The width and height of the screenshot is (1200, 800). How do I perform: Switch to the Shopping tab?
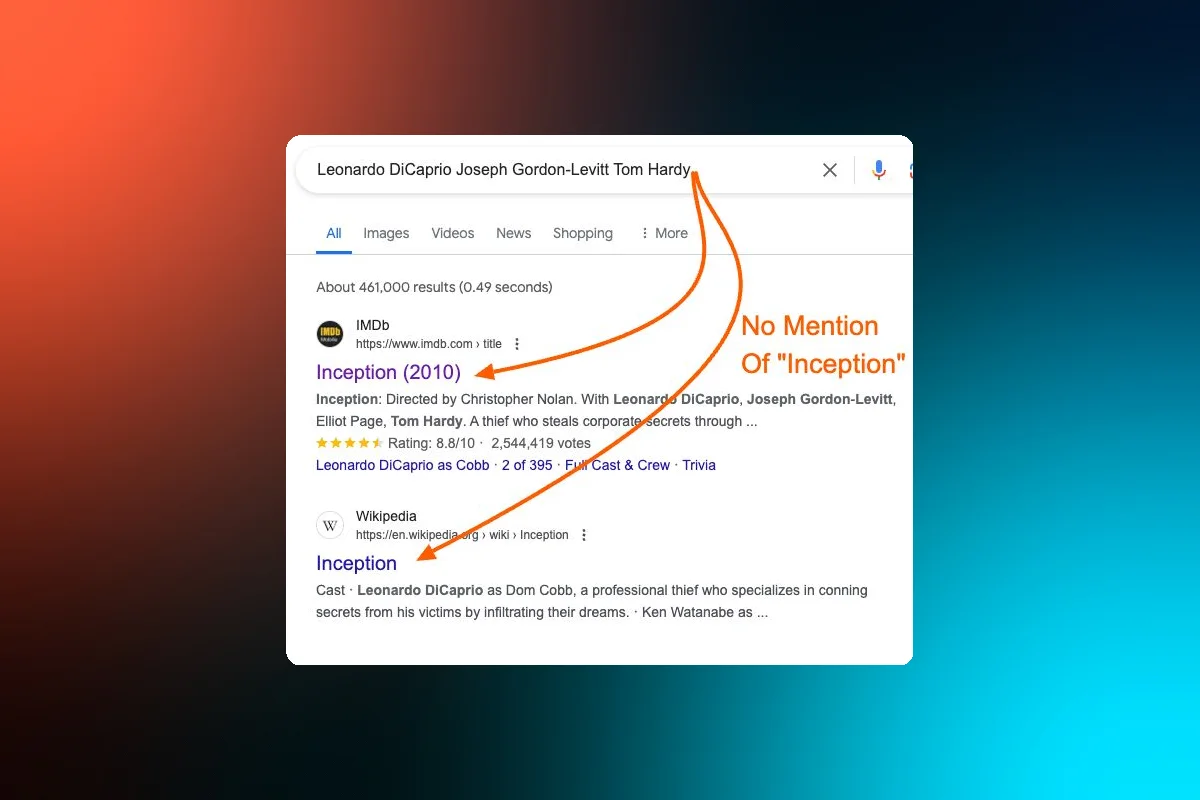(583, 233)
